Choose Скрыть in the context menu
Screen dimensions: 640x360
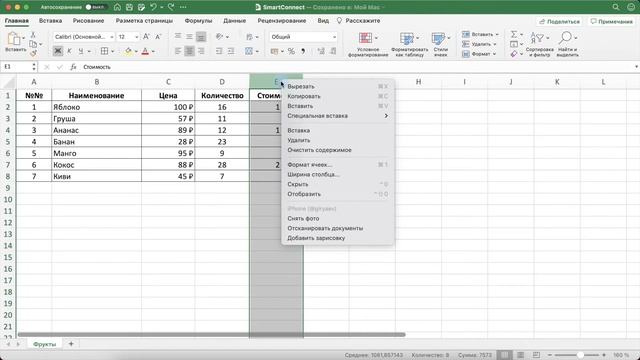298,184
